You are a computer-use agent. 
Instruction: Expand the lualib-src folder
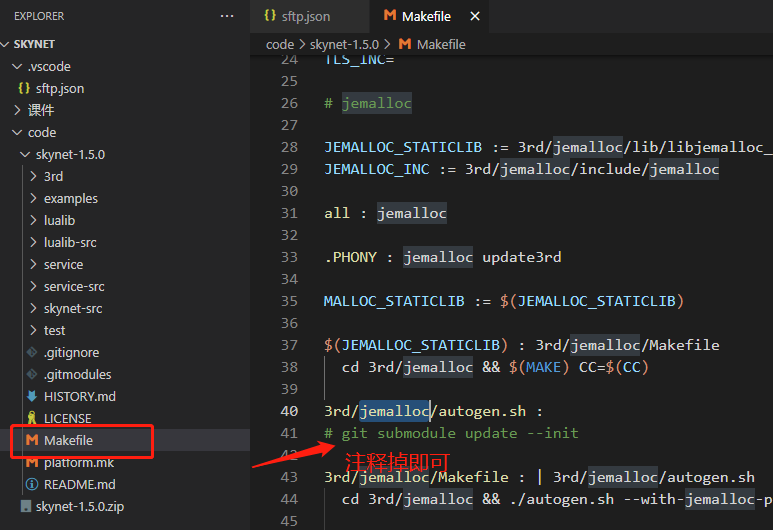click(x=34, y=242)
